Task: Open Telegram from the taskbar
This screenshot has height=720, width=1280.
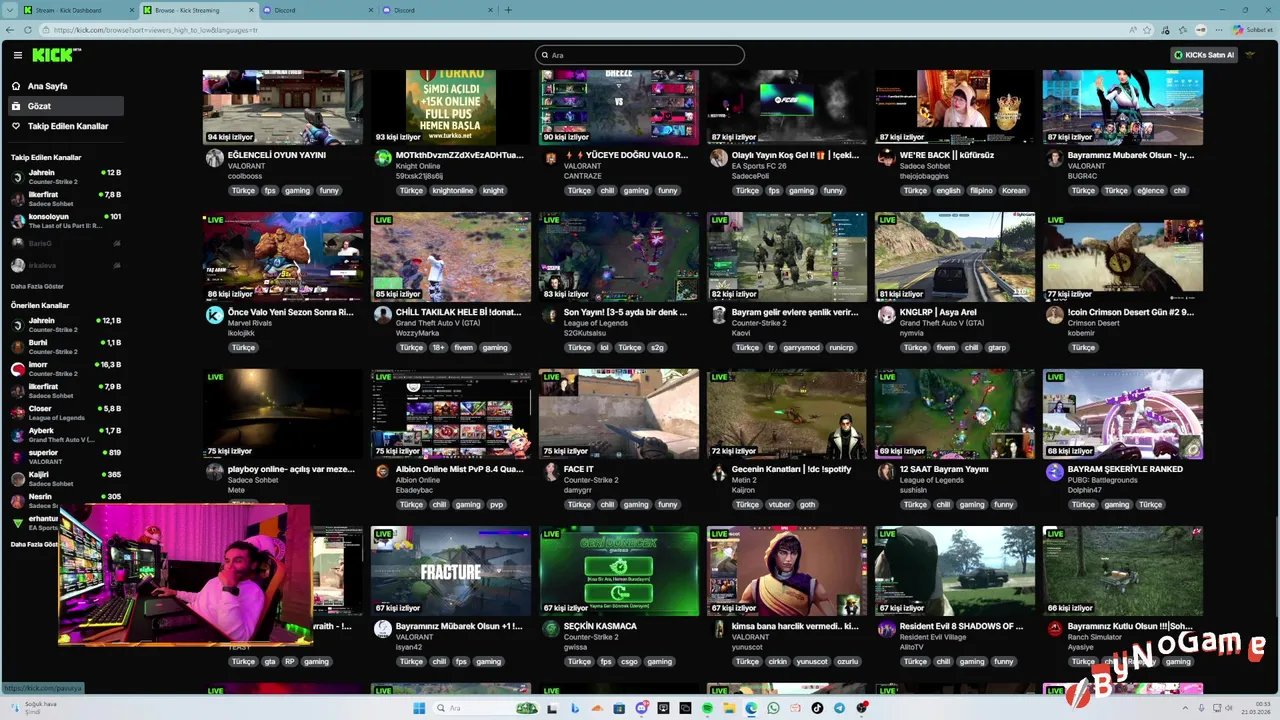Action: pos(839,708)
